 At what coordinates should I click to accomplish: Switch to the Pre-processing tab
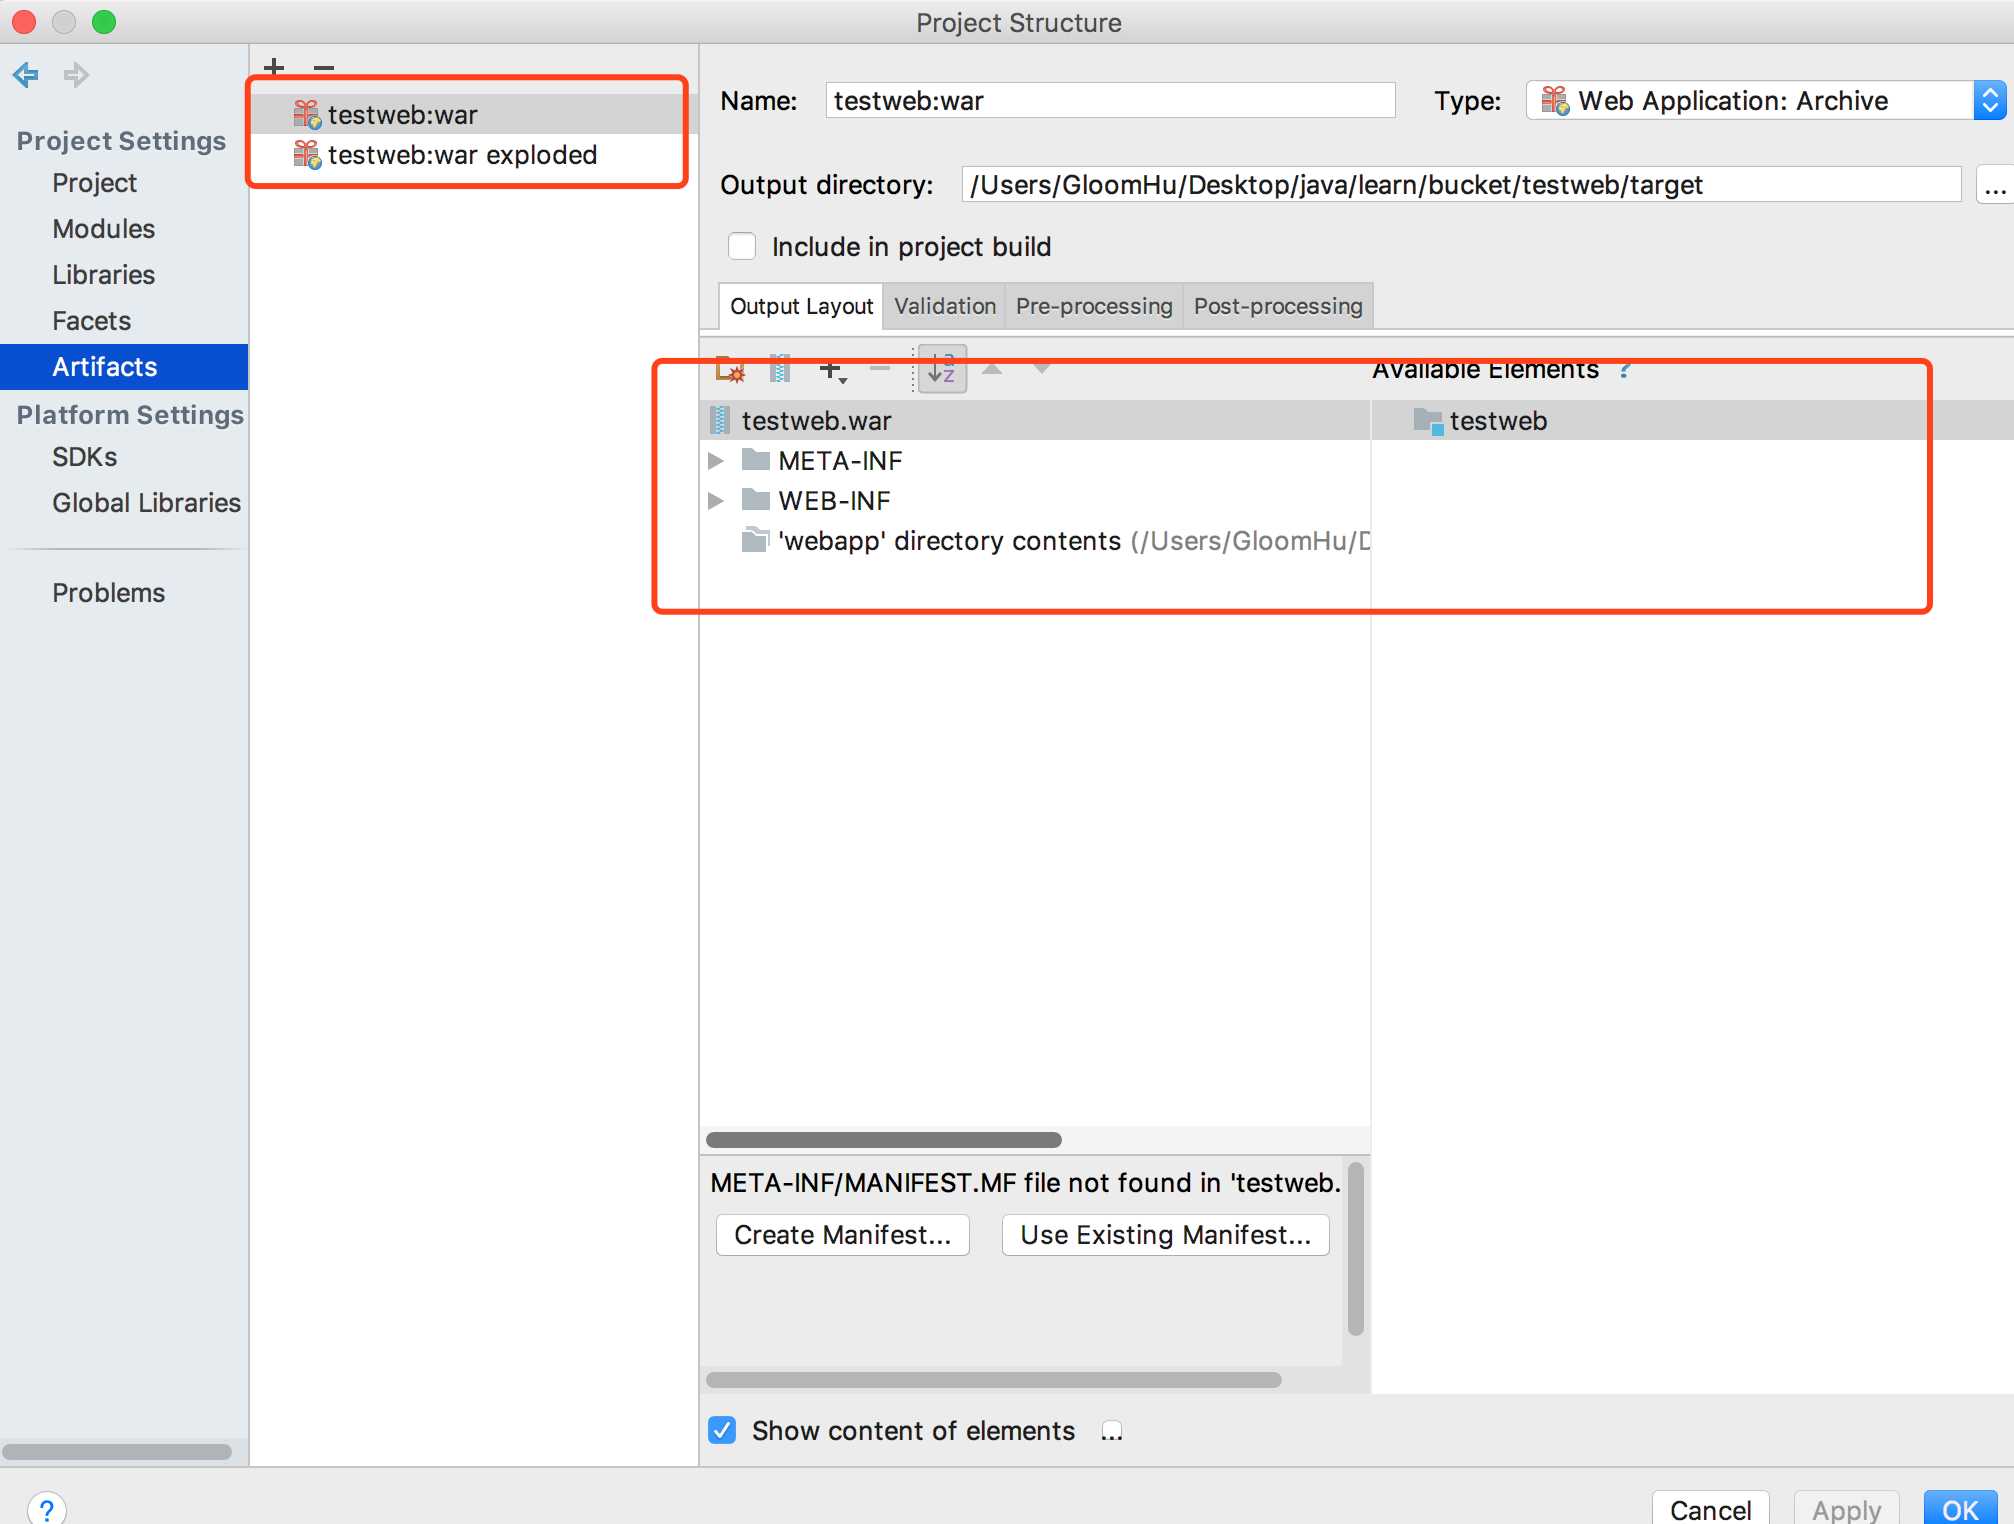[1092, 304]
